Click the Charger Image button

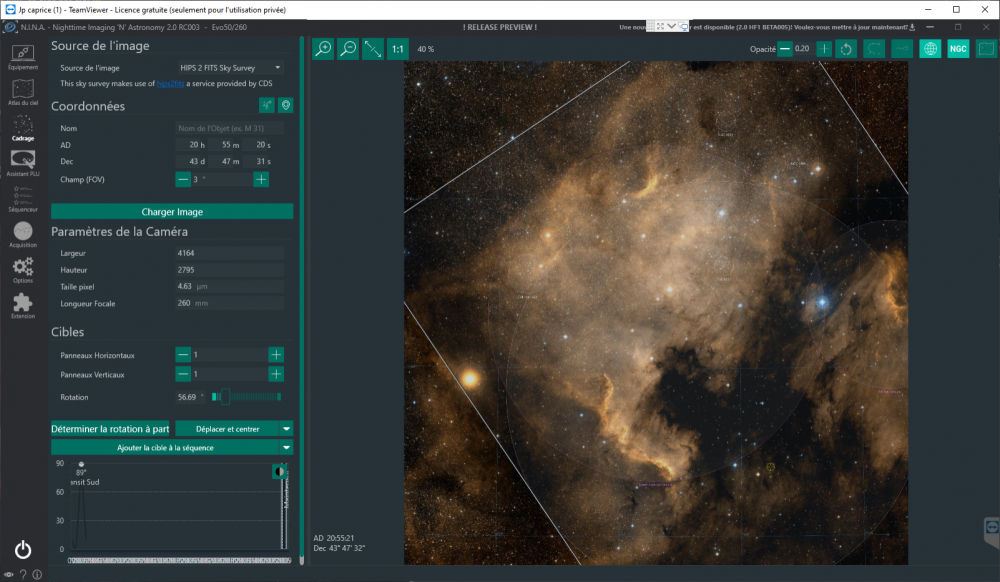click(x=172, y=212)
